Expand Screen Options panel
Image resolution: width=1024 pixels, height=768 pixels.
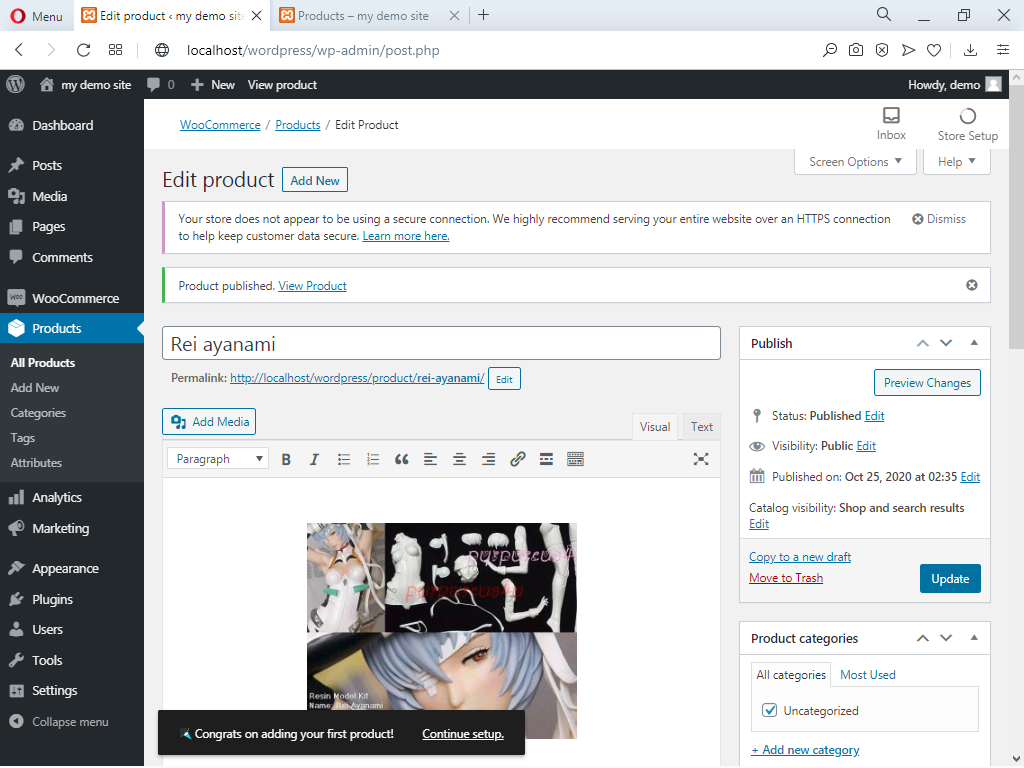(855, 162)
